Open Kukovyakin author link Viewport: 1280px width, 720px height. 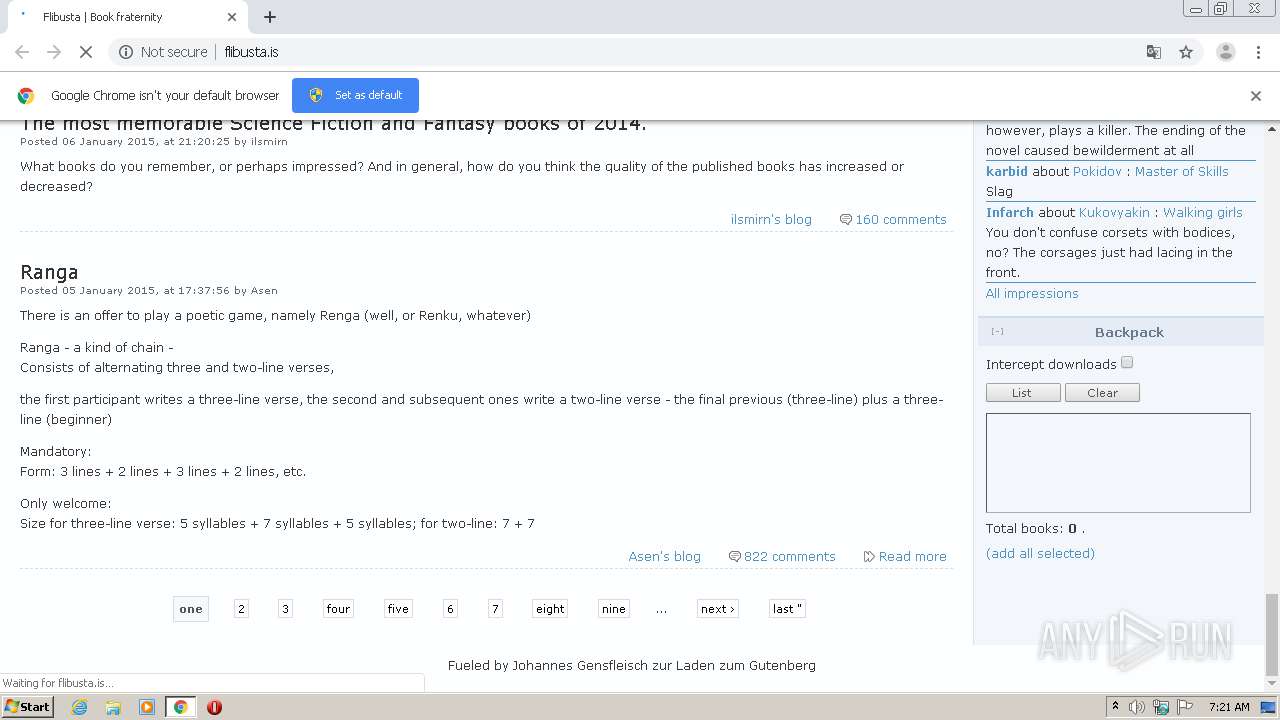pyautogui.click(x=1114, y=212)
